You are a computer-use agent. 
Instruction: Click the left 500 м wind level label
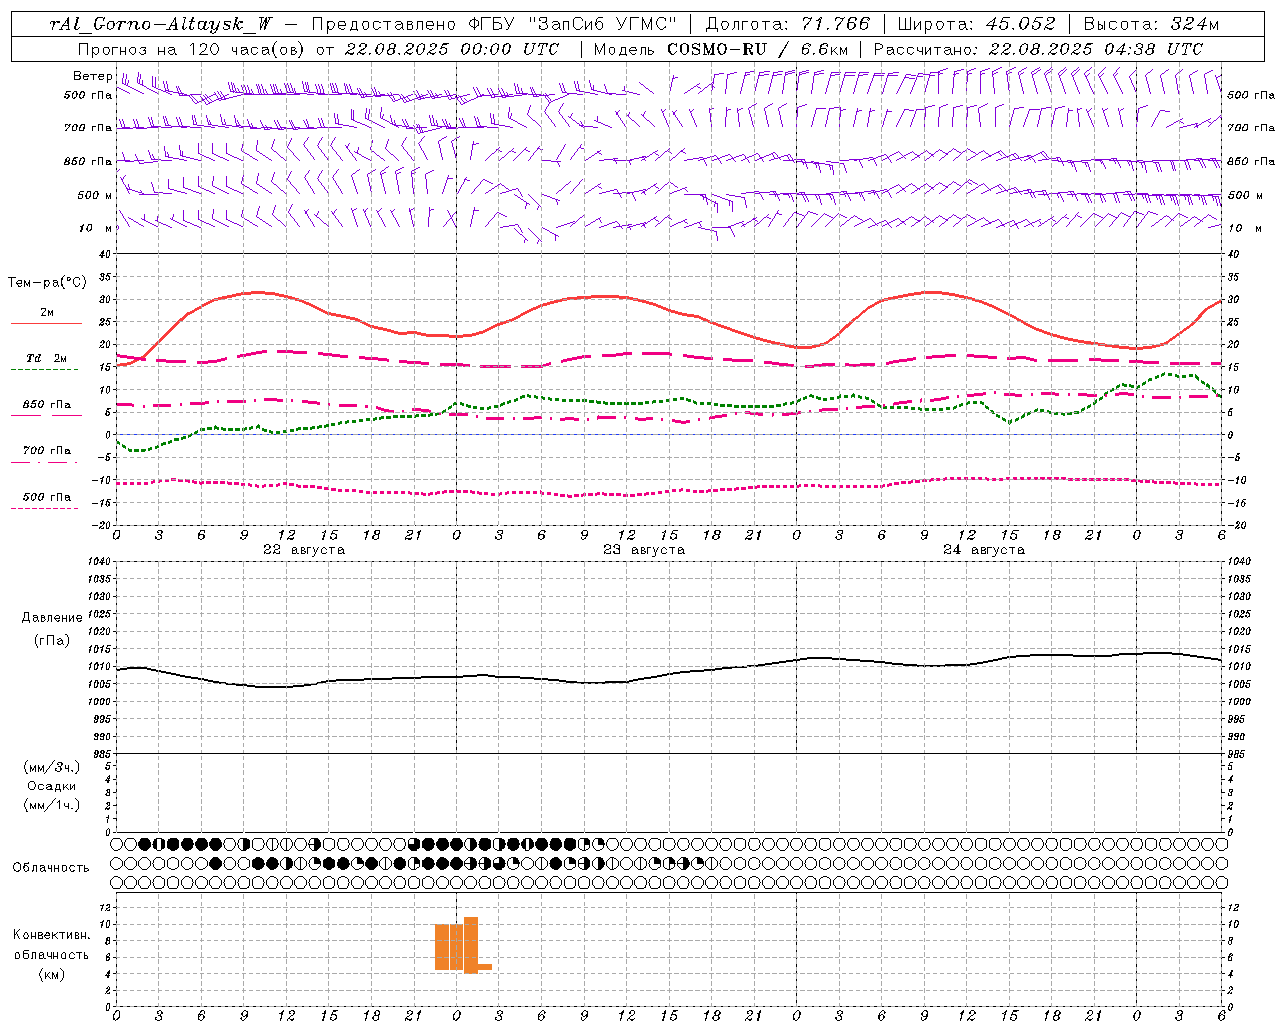(95, 195)
